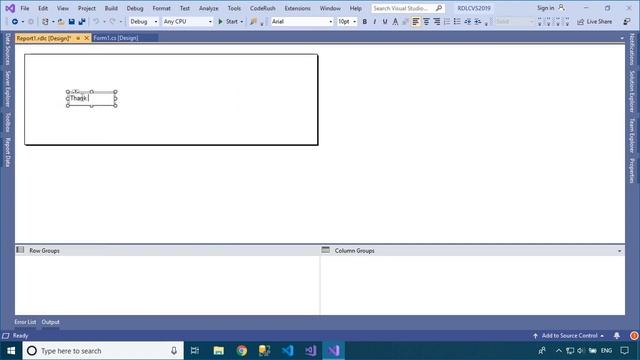
Task: Open the Windows Start menu
Action: point(11,351)
